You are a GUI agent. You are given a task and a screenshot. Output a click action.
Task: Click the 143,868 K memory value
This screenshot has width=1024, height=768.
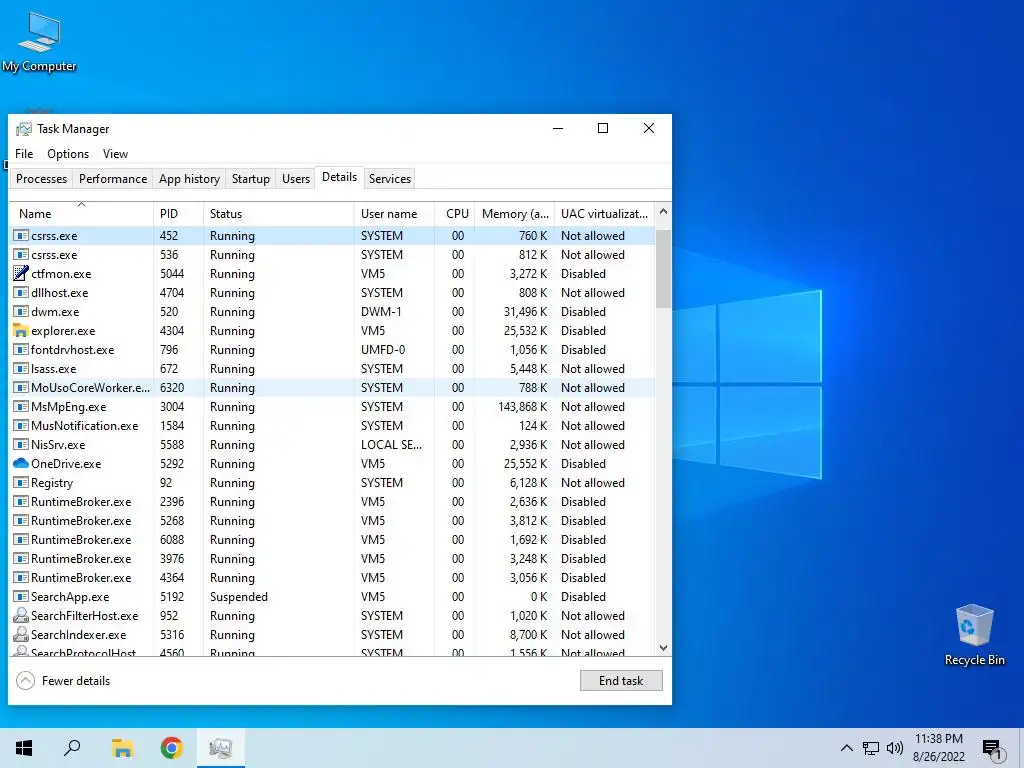pyautogui.click(x=522, y=406)
